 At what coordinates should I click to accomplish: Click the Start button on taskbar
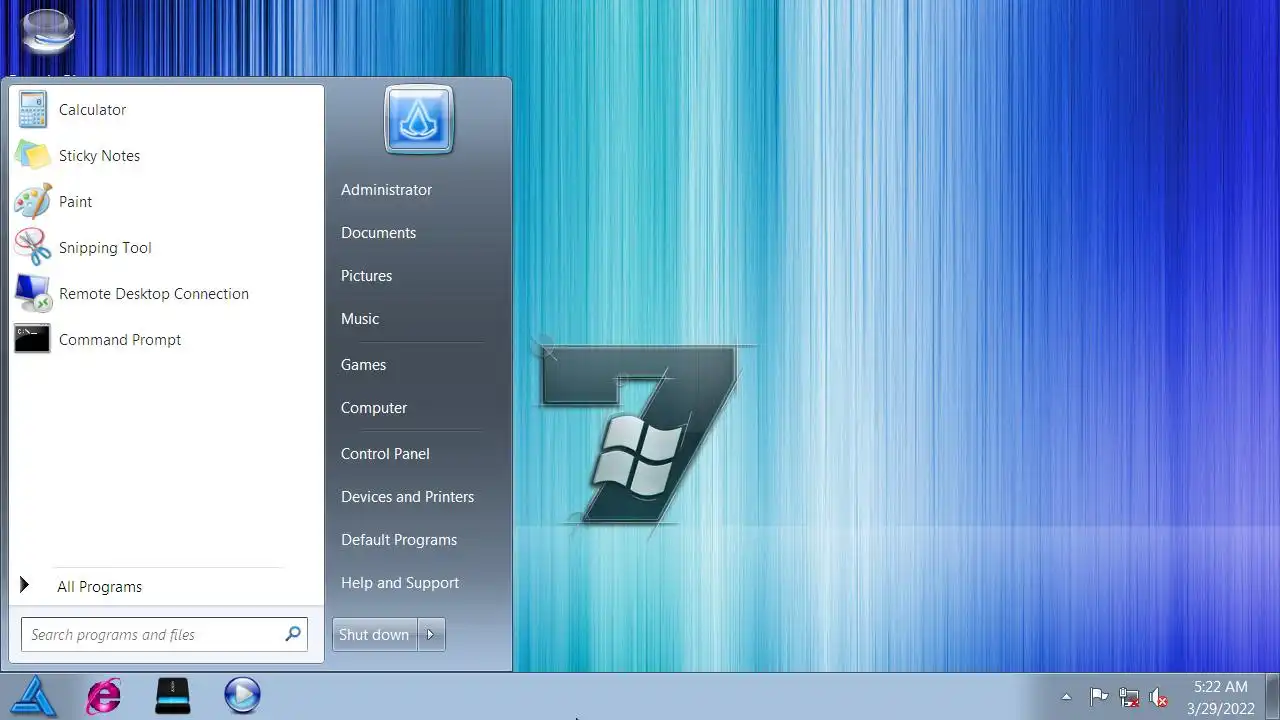[34, 696]
